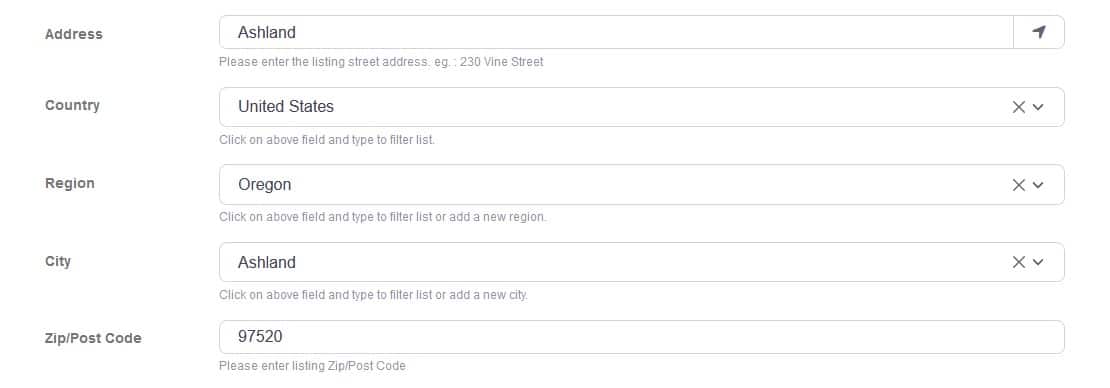Click the Region field label
The width and height of the screenshot is (1110, 388).
pyautogui.click(x=69, y=183)
